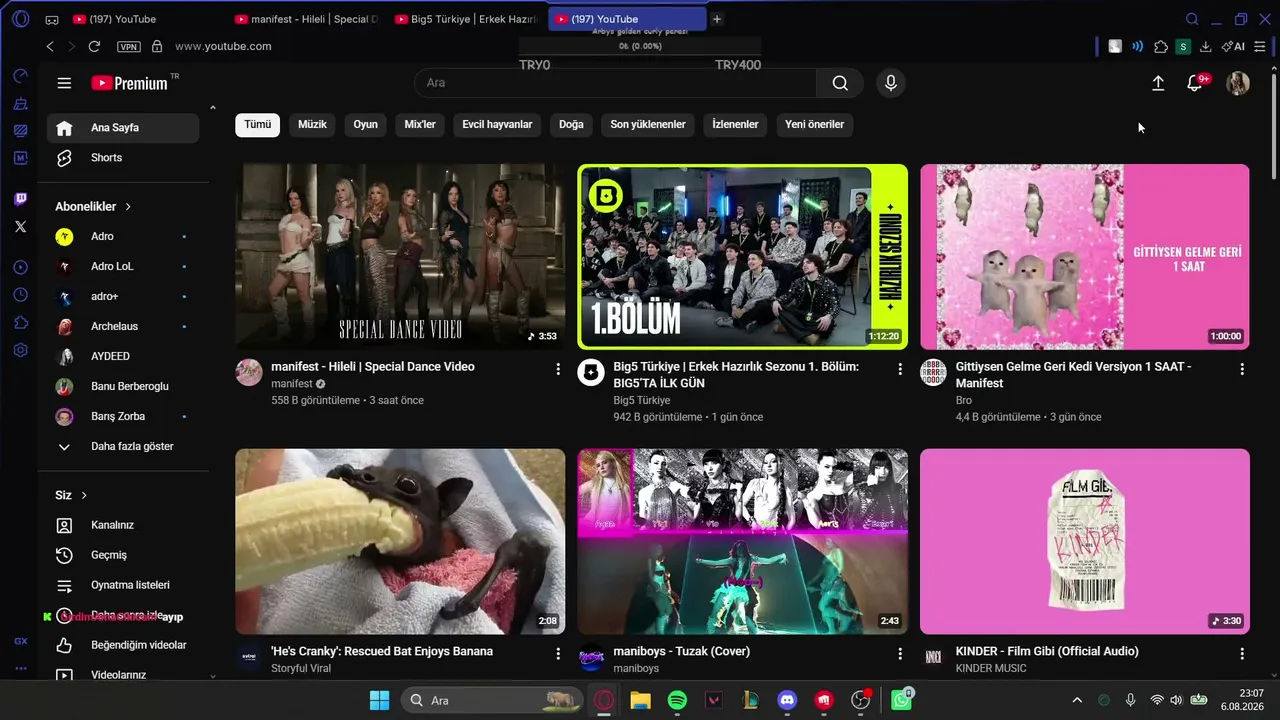Click the browser tab search magnifier

pyautogui.click(x=1192, y=19)
